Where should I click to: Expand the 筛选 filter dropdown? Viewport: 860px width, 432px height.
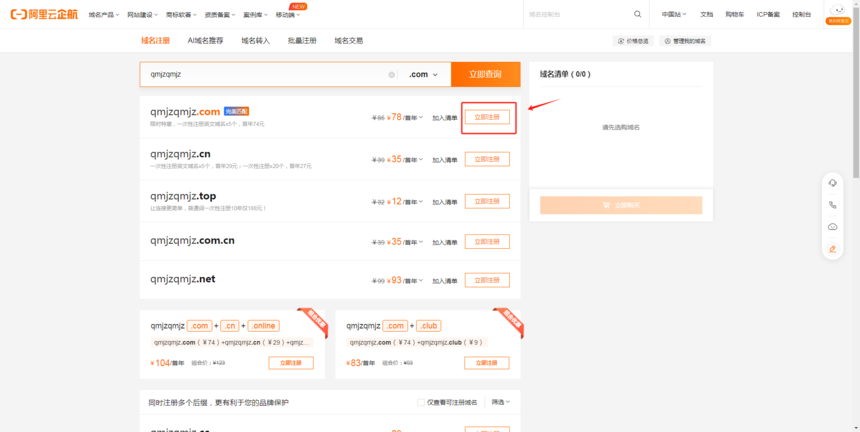click(500, 402)
